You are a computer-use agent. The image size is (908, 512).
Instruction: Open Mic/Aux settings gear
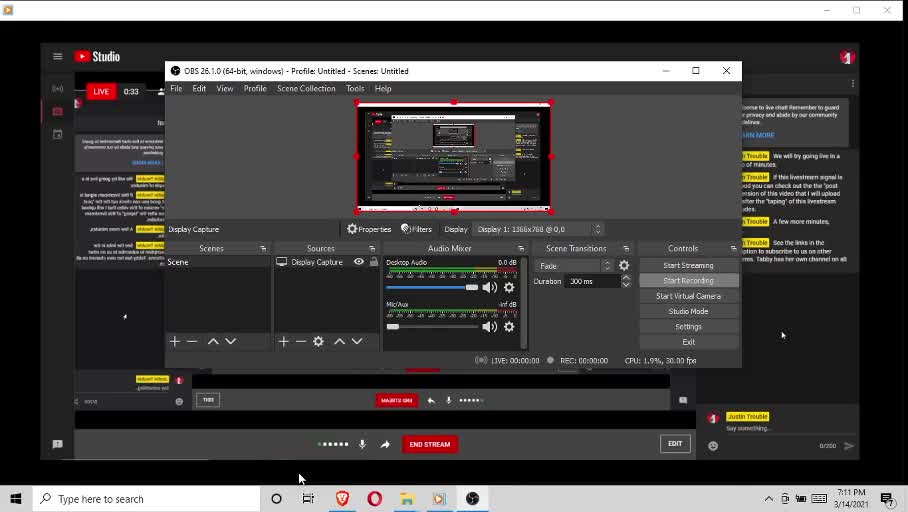point(509,327)
